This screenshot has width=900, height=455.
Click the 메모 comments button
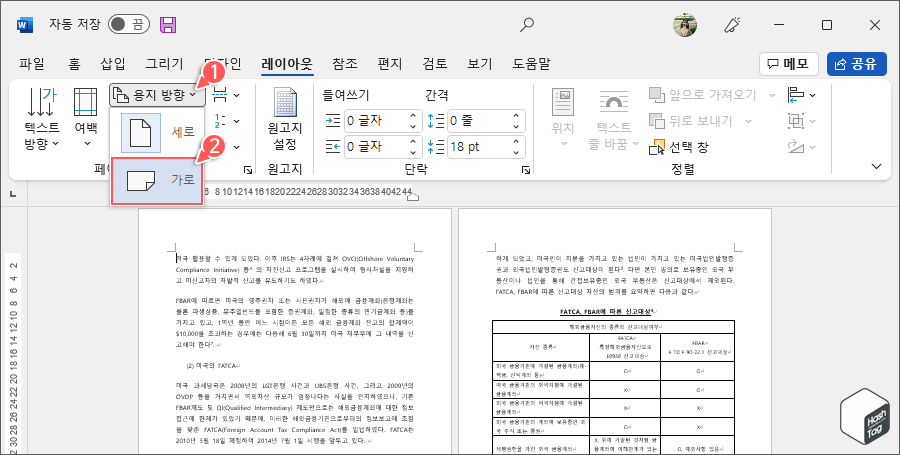(x=789, y=64)
